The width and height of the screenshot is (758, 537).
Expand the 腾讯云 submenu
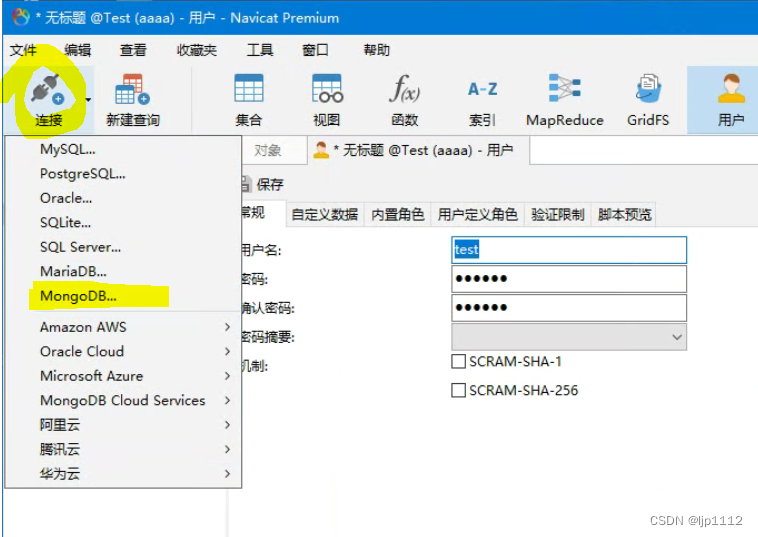(123, 449)
